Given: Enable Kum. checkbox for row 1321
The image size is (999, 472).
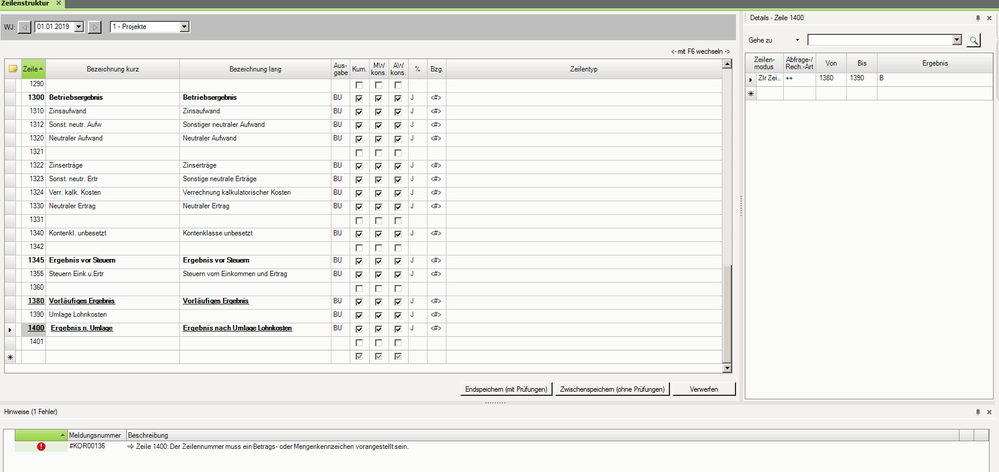Looking at the screenshot, I should pyautogui.click(x=359, y=153).
